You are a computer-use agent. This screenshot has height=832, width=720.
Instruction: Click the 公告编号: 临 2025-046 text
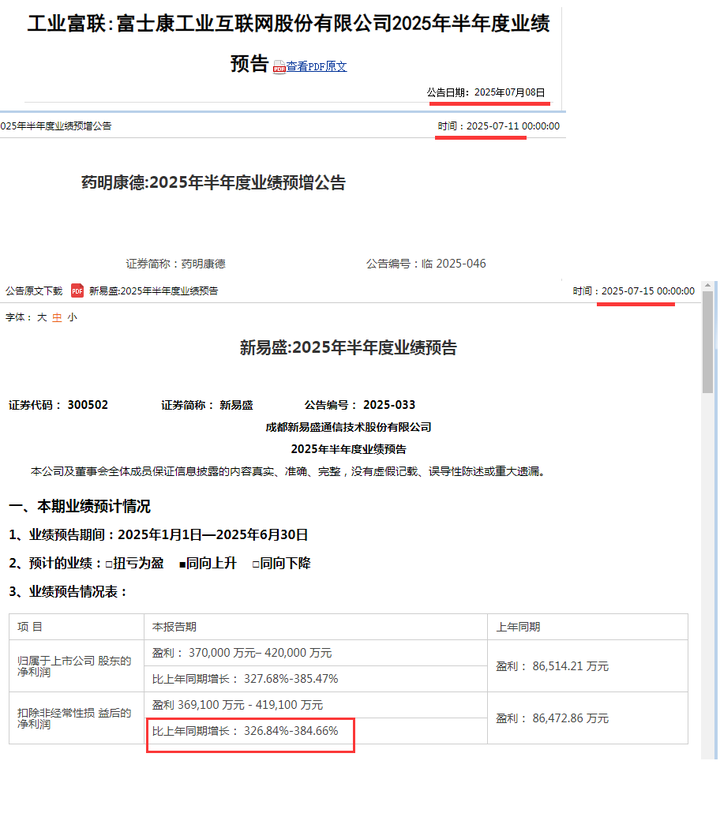pos(426,264)
